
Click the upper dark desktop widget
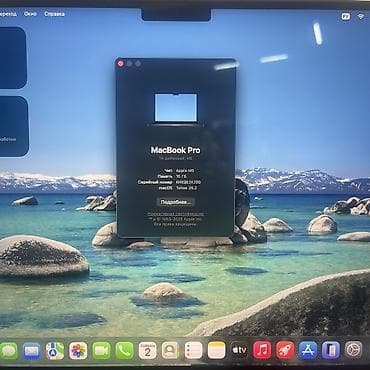pyautogui.click(x=13, y=58)
